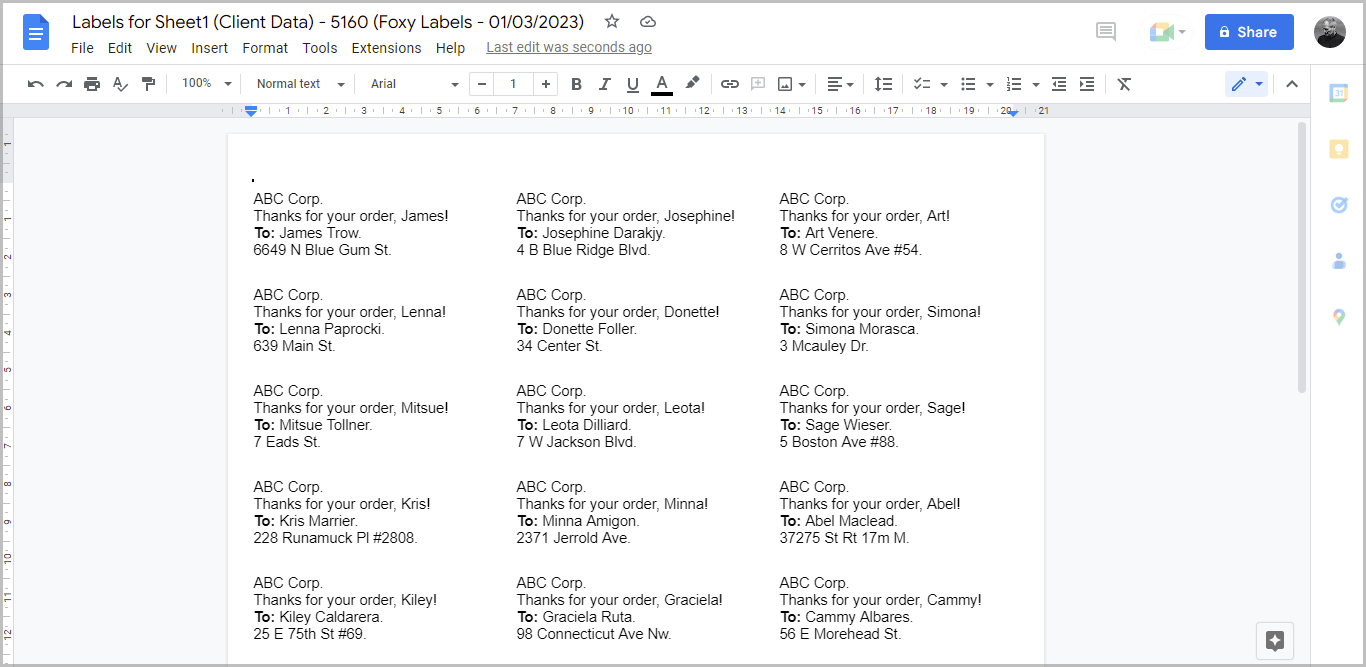Open Spelling and grammar check
This screenshot has width=1366, height=667.
pyautogui.click(x=120, y=84)
